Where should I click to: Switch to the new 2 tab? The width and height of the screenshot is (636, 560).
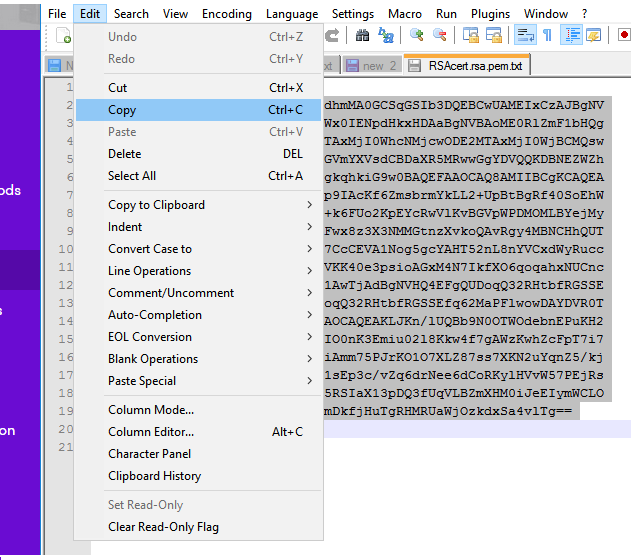pyautogui.click(x=372, y=65)
